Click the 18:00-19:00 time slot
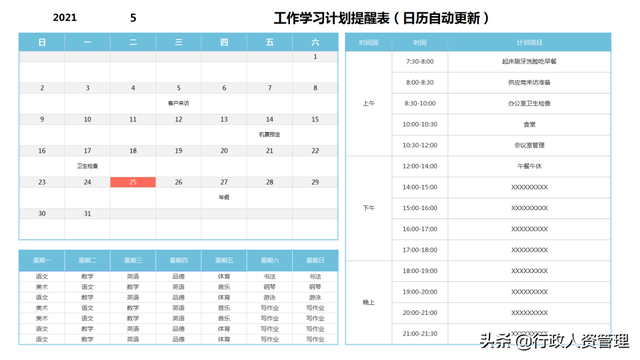 click(420, 271)
